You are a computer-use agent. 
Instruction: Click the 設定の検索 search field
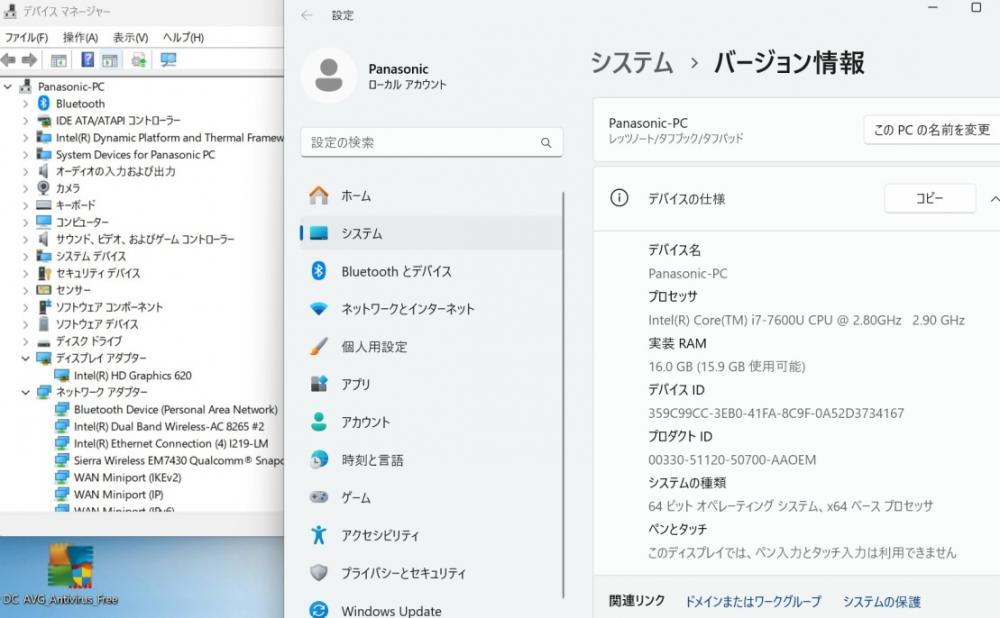click(432, 142)
